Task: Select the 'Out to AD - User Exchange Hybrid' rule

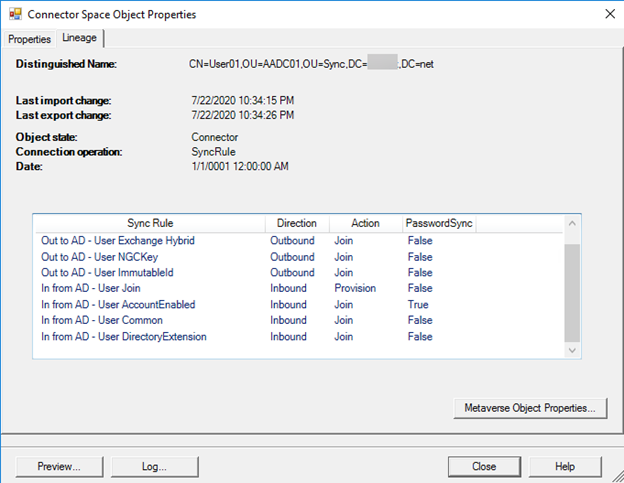Action: point(118,241)
